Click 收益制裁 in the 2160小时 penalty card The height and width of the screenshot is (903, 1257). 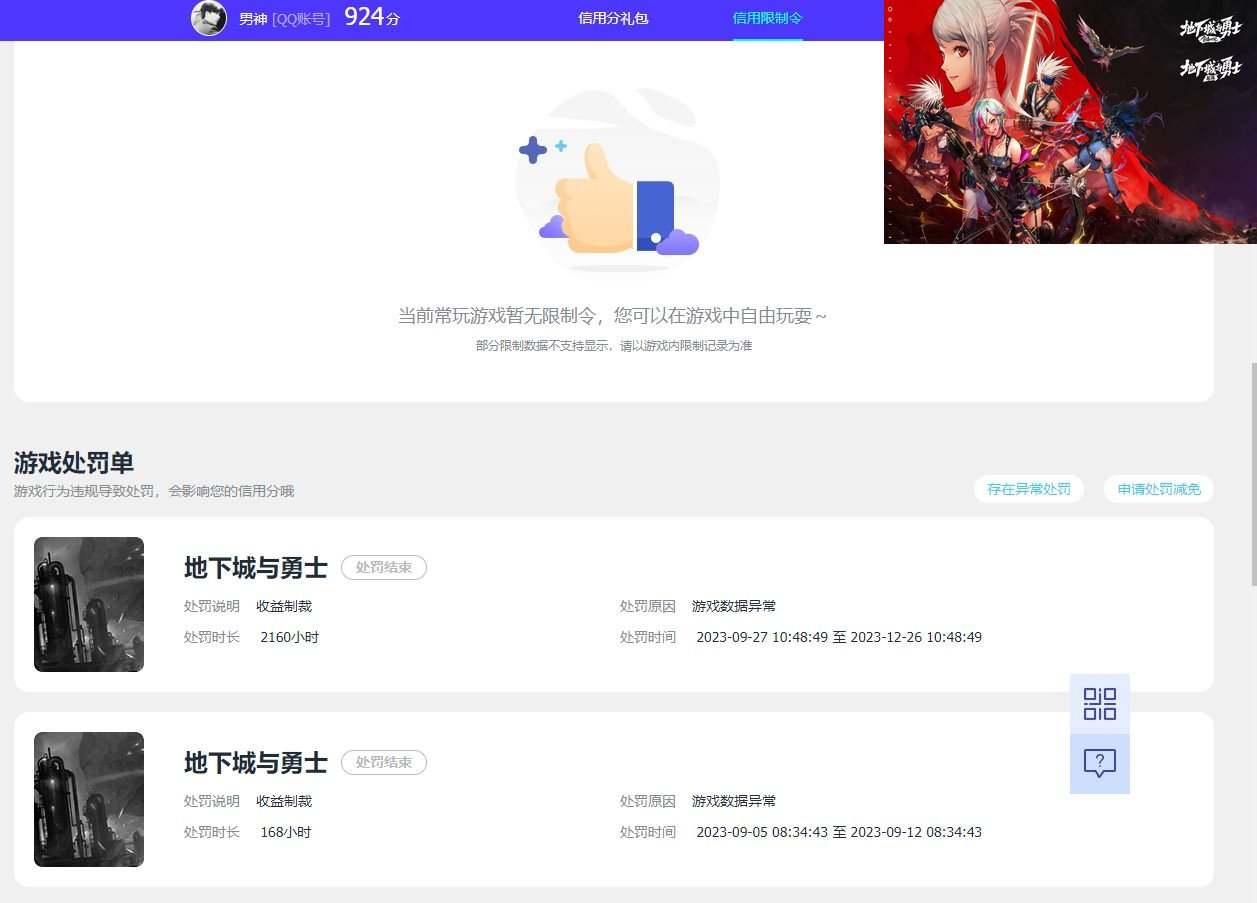click(x=284, y=606)
